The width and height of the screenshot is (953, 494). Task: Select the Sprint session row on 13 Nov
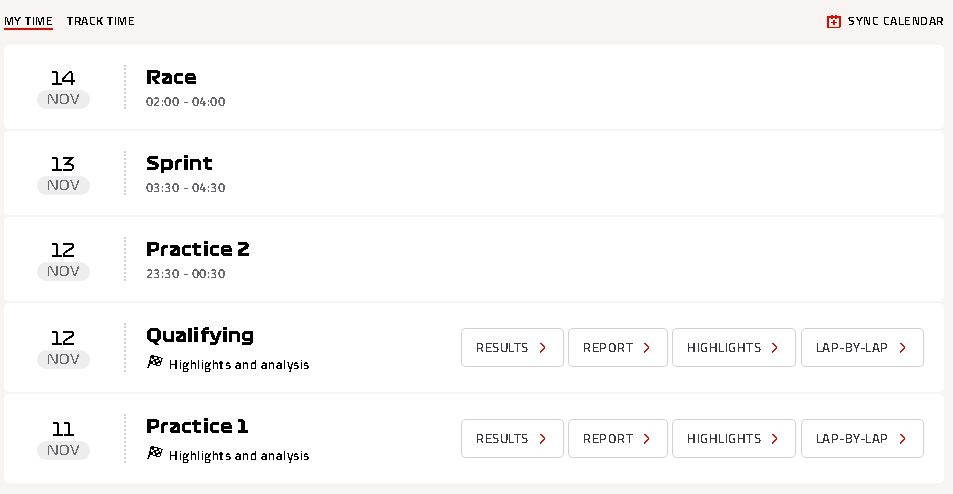(473, 173)
